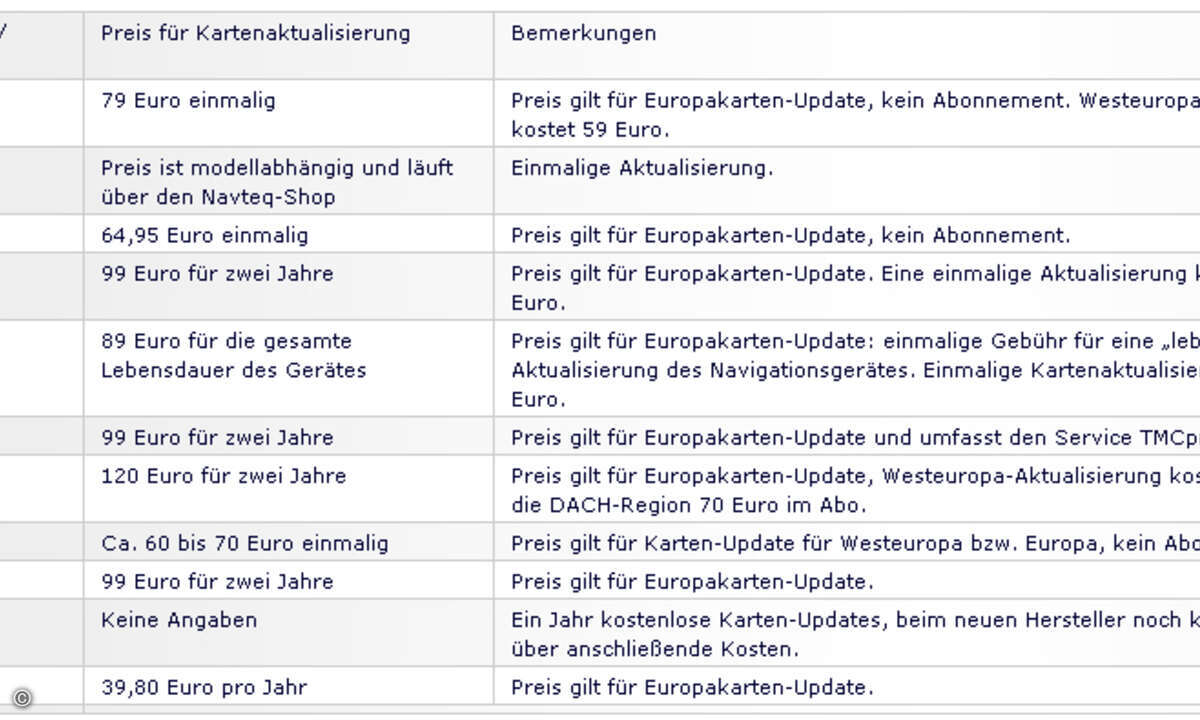Select the Ca. 60 bis 70 Euro cell
1200x720 pixels.
coord(289,542)
